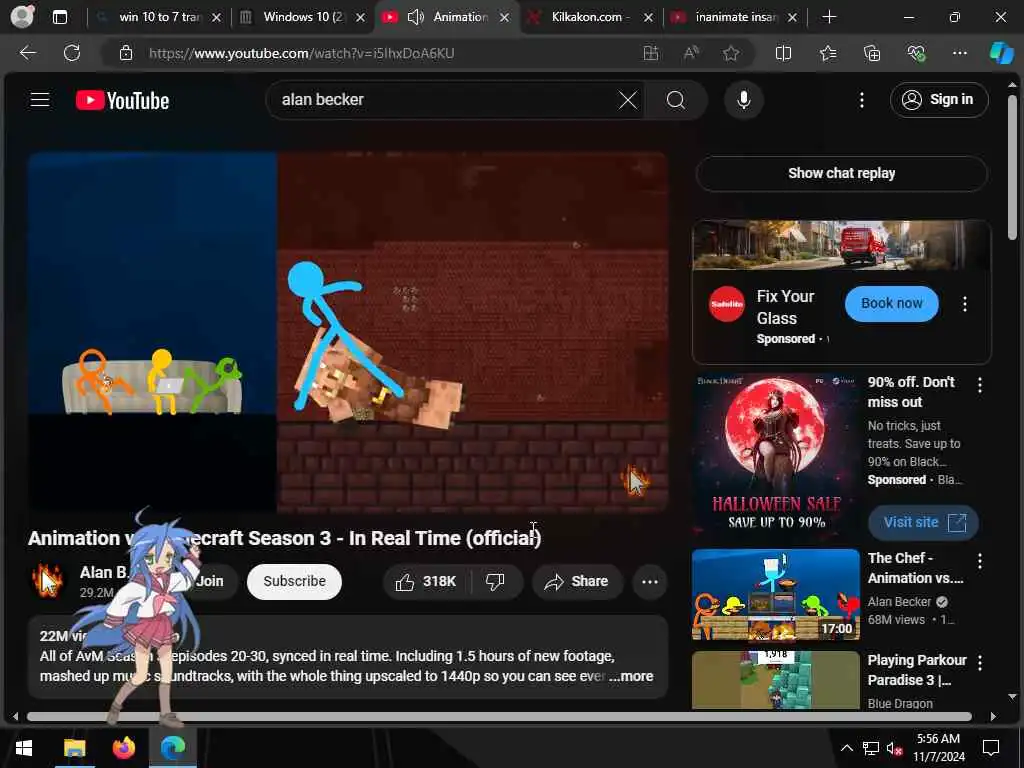Open the YouTube guide hamburger menu
The width and height of the screenshot is (1024, 768).
click(x=40, y=99)
